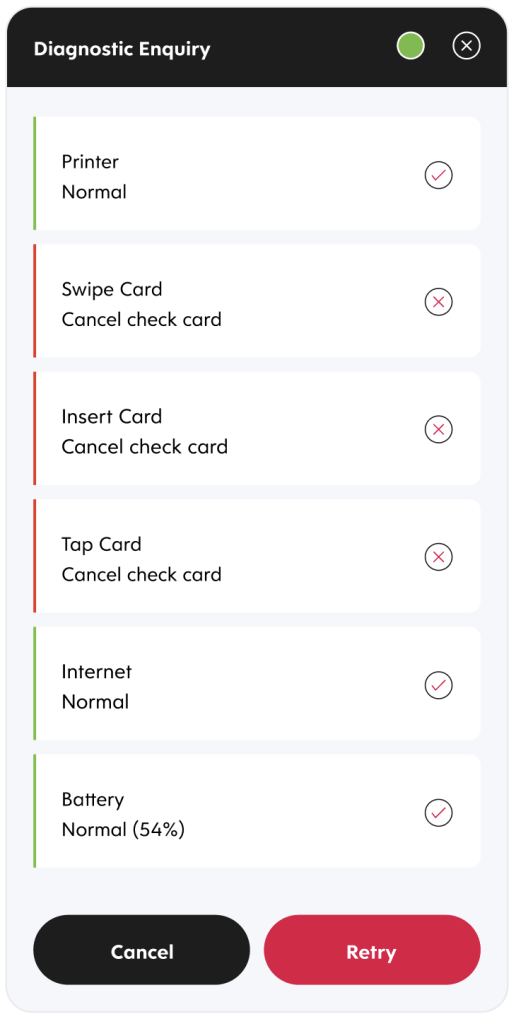Click the Insert Card failed X icon

click(x=439, y=430)
